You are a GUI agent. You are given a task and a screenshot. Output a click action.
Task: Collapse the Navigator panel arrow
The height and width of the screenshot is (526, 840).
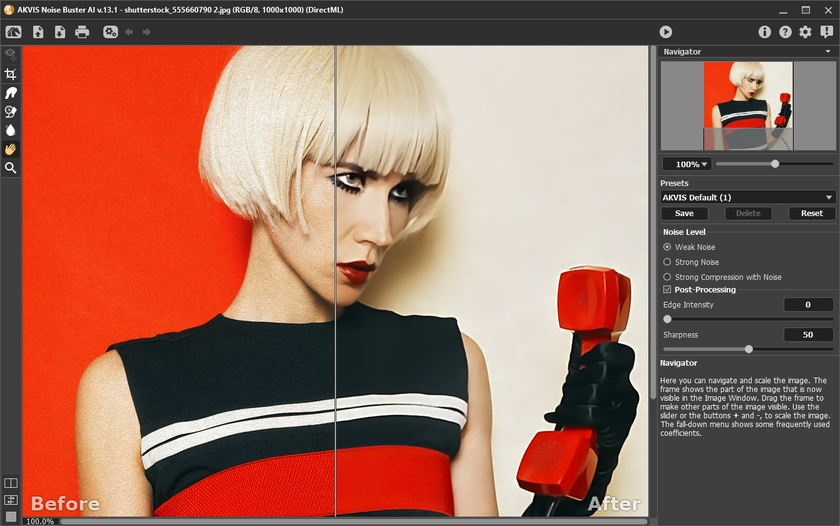[828, 51]
